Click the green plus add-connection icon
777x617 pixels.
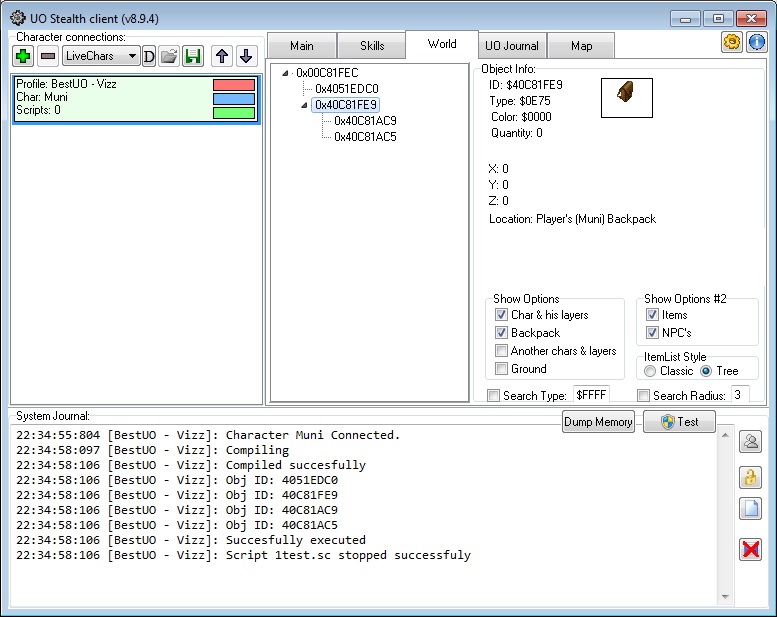point(24,57)
